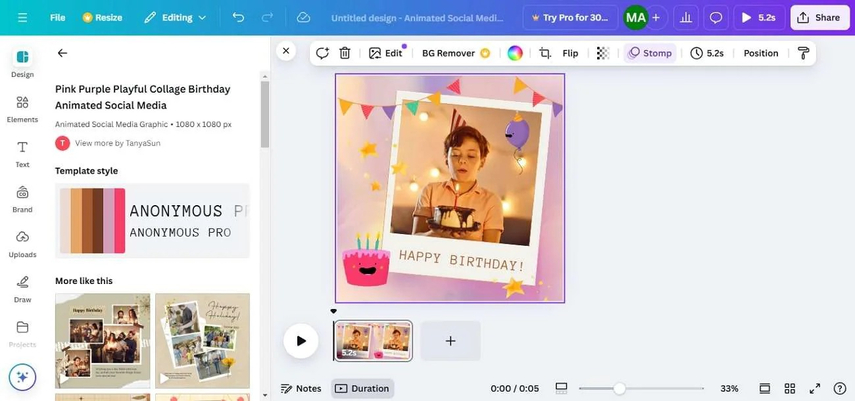The image size is (855, 401).
Task: Close the floating toolbar with X
Action: click(286, 51)
